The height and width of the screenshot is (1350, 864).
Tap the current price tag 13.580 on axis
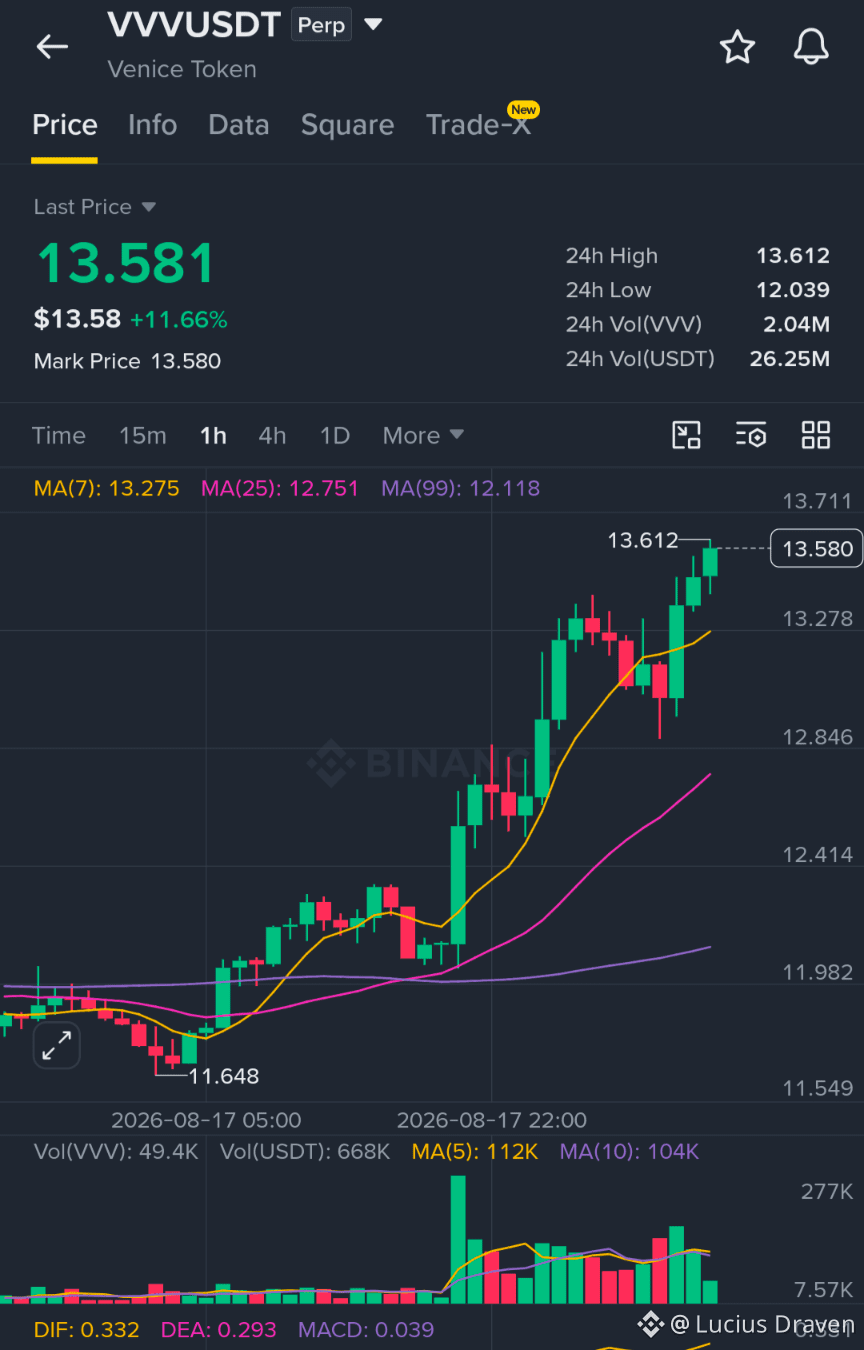pyautogui.click(x=816, y=548)
